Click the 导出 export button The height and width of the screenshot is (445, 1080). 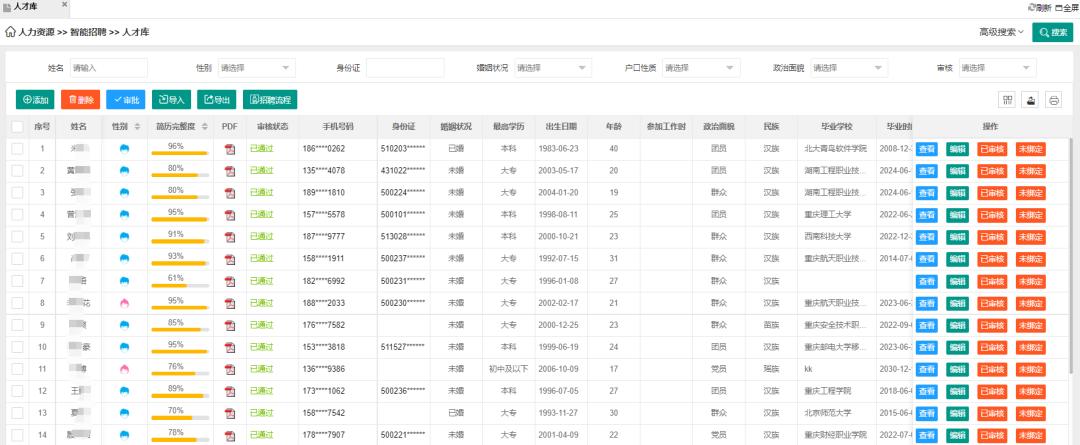click(x=217, y=100)
